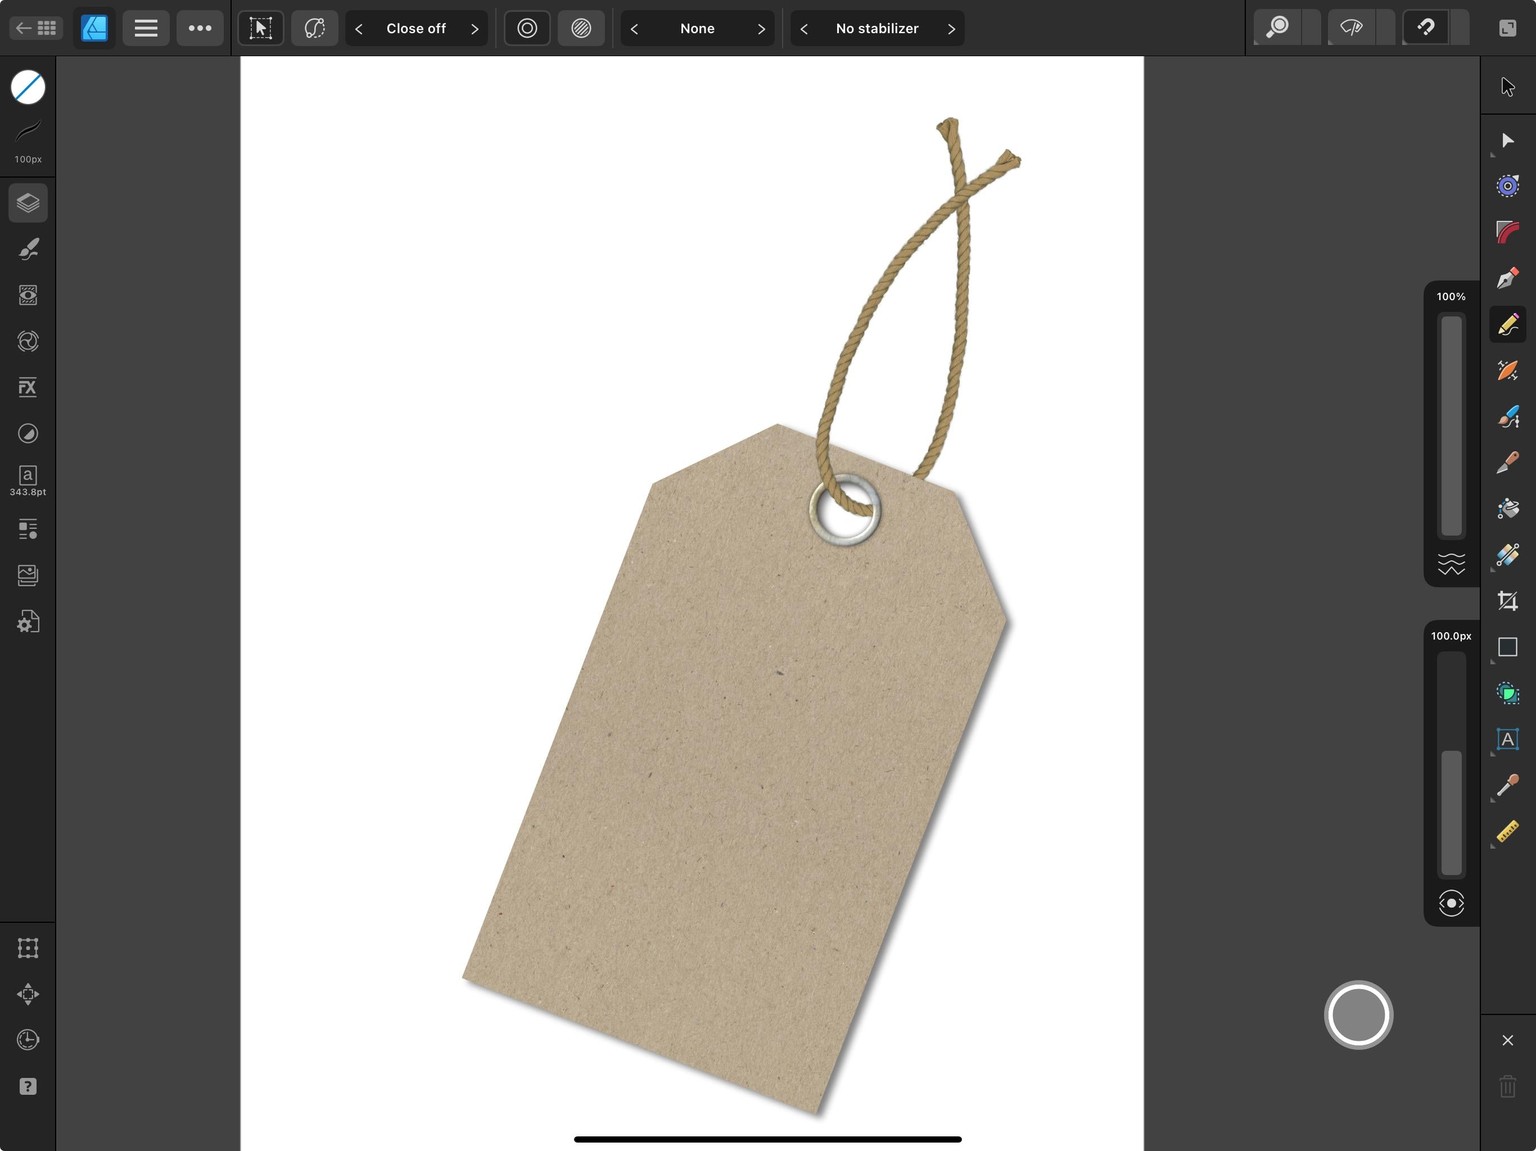This screenshot has height=1151, width=1536.
Task: Select the blue paint brush tool
Action: 1507,416
